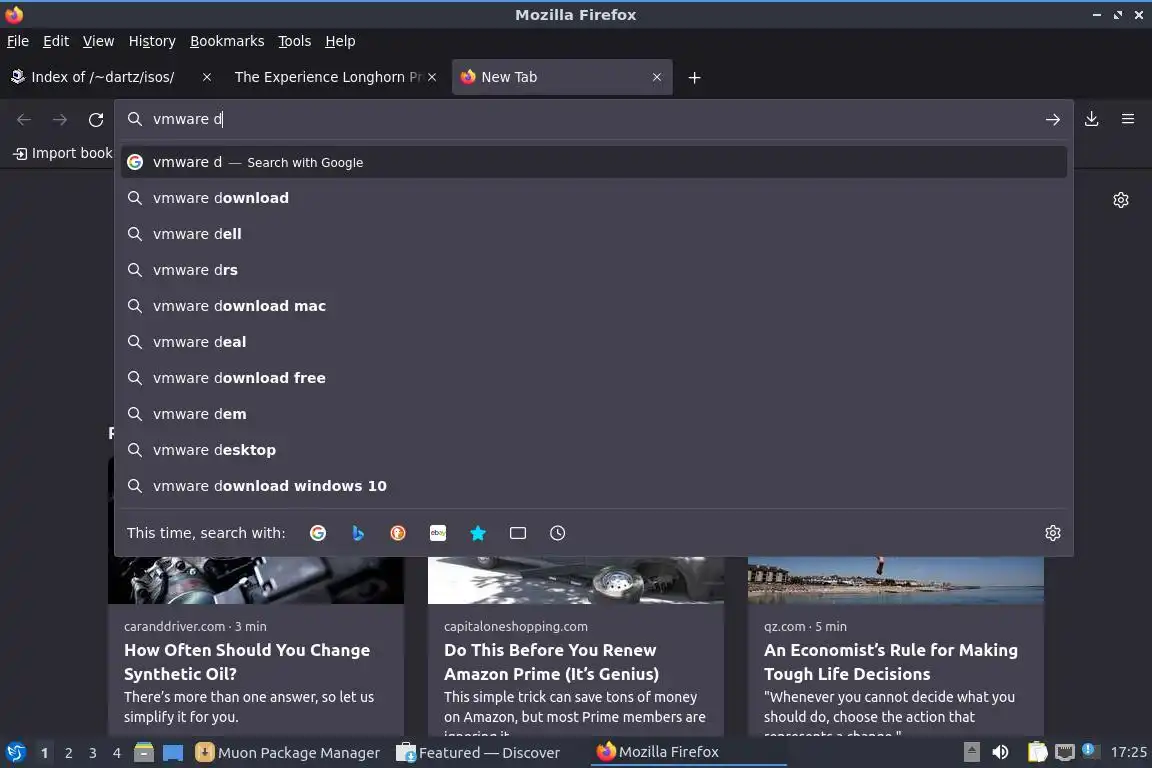Select the "vmware drs" suggestion
Screen dimensions: 1152x768
click(x=594, y=270)
